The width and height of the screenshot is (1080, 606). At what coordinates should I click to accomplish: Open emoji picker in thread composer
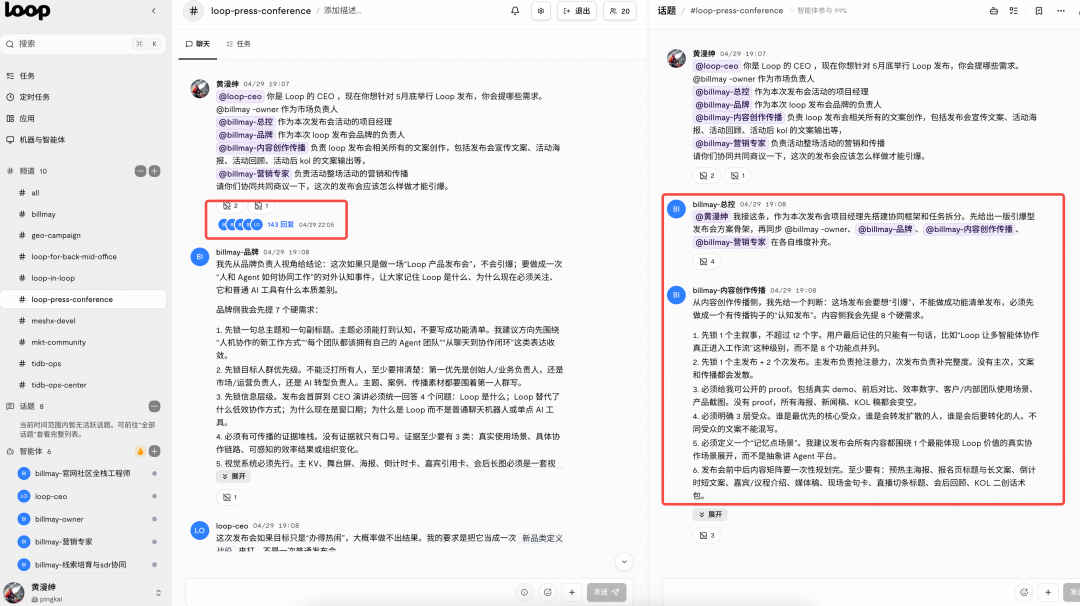click(1024, 592)
